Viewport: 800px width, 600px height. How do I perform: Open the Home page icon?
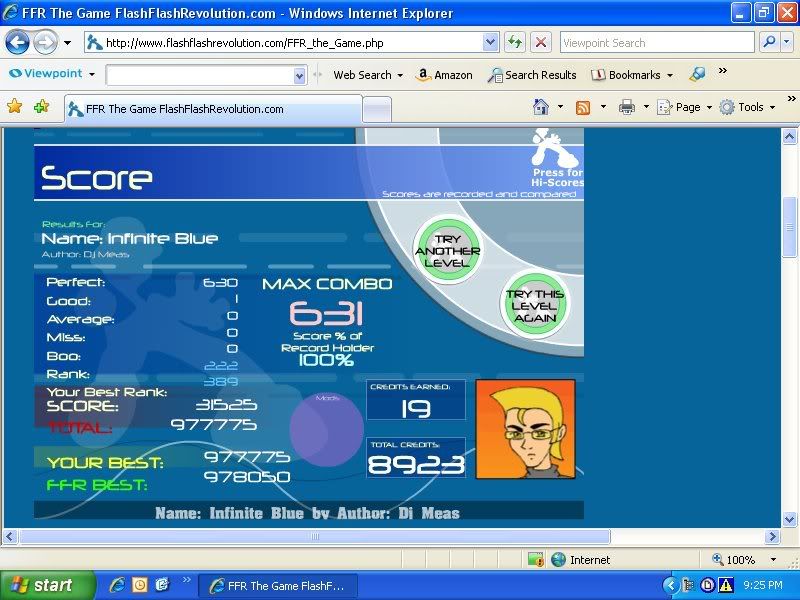[x=541, y=107]
